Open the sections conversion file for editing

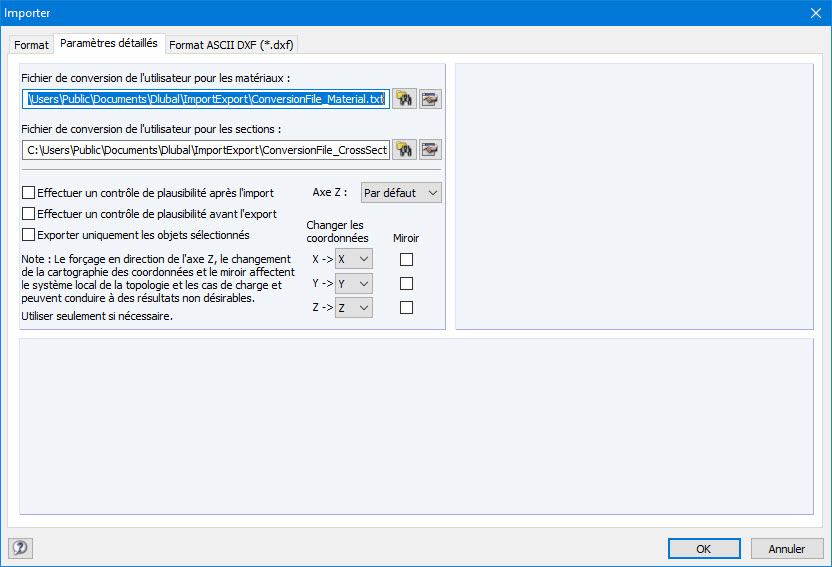pyautogui.click(x=430, y=150)
